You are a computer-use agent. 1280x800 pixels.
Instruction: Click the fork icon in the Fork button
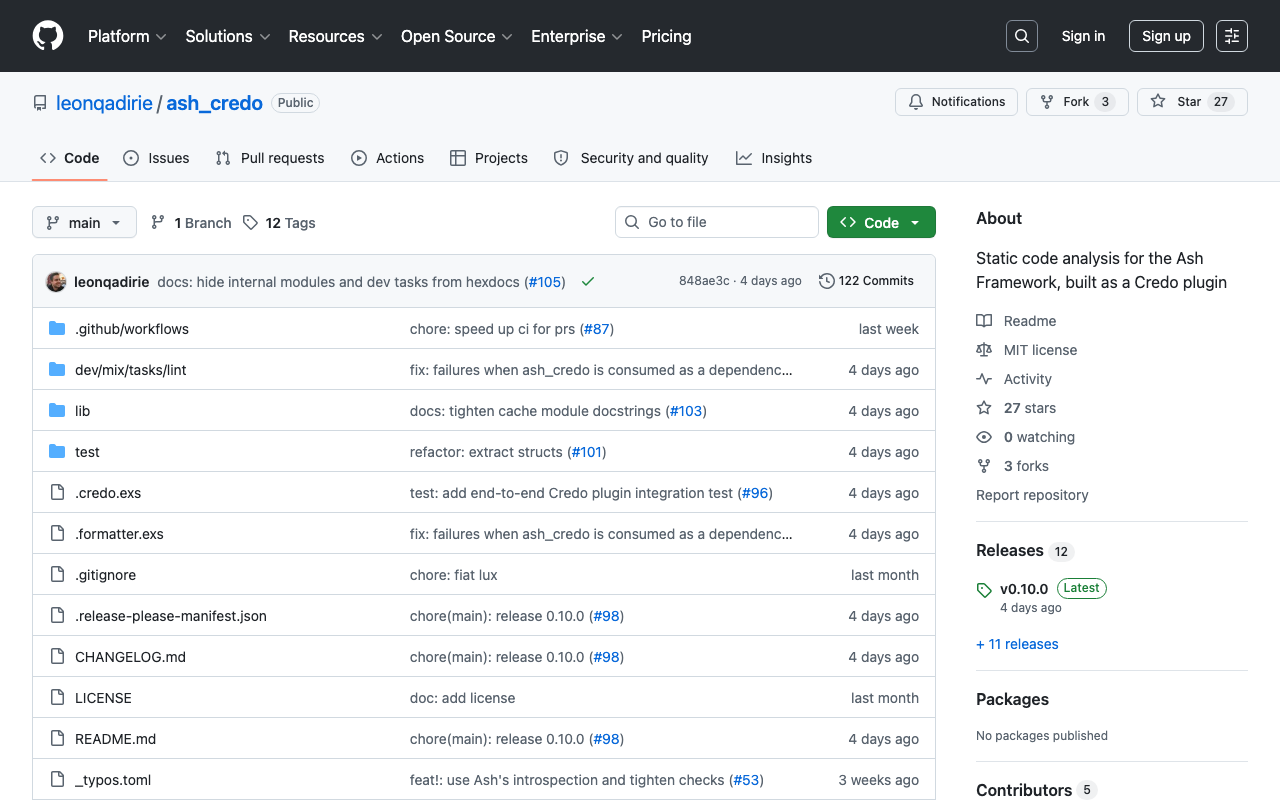(x=1047, y=102)
